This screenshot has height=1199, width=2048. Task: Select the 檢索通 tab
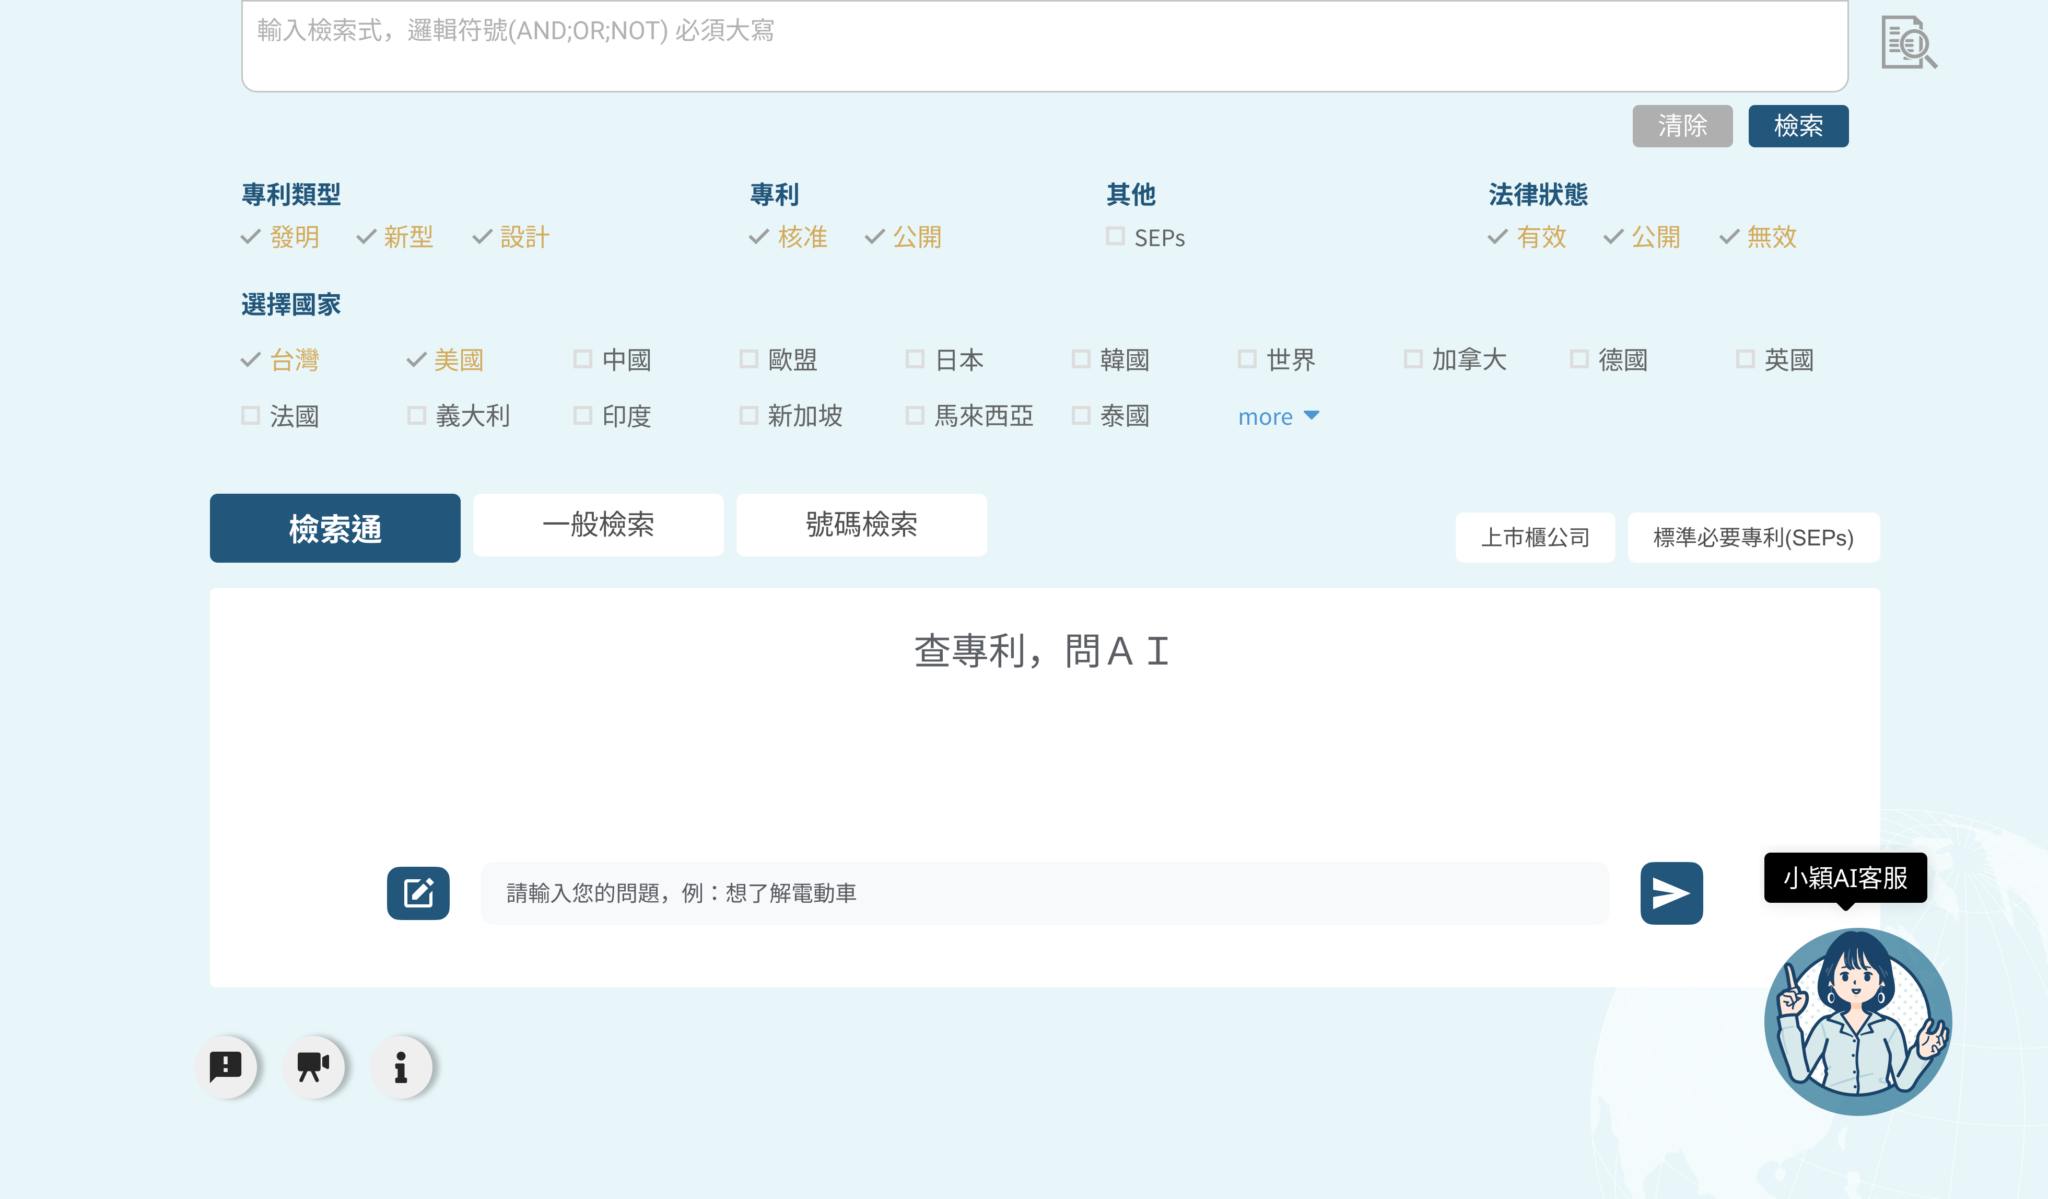coord(335,528)
